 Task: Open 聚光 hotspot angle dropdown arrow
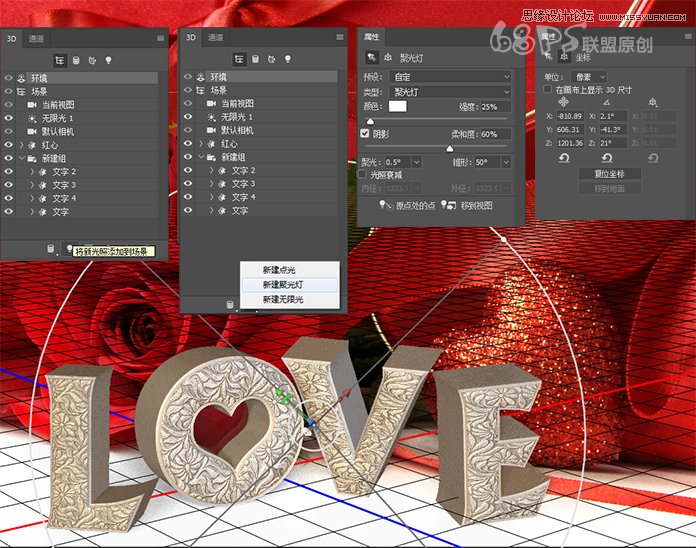[x=416, y=162]
